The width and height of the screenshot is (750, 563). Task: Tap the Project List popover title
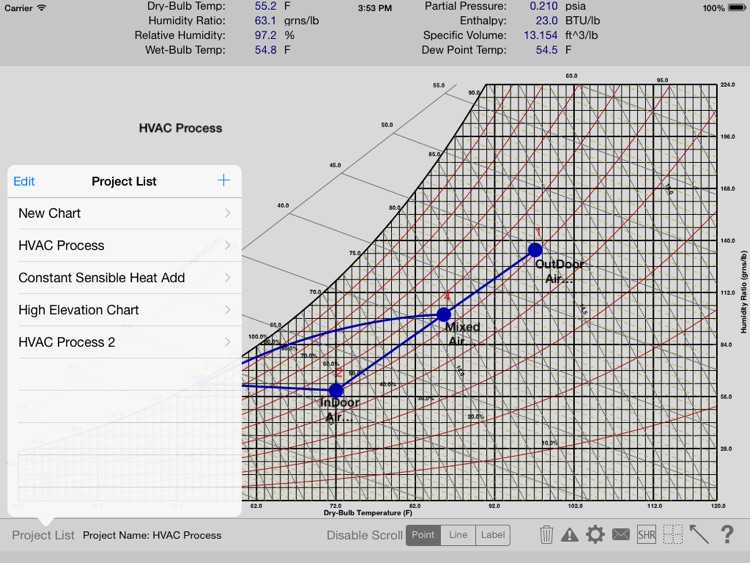(124, 181)
